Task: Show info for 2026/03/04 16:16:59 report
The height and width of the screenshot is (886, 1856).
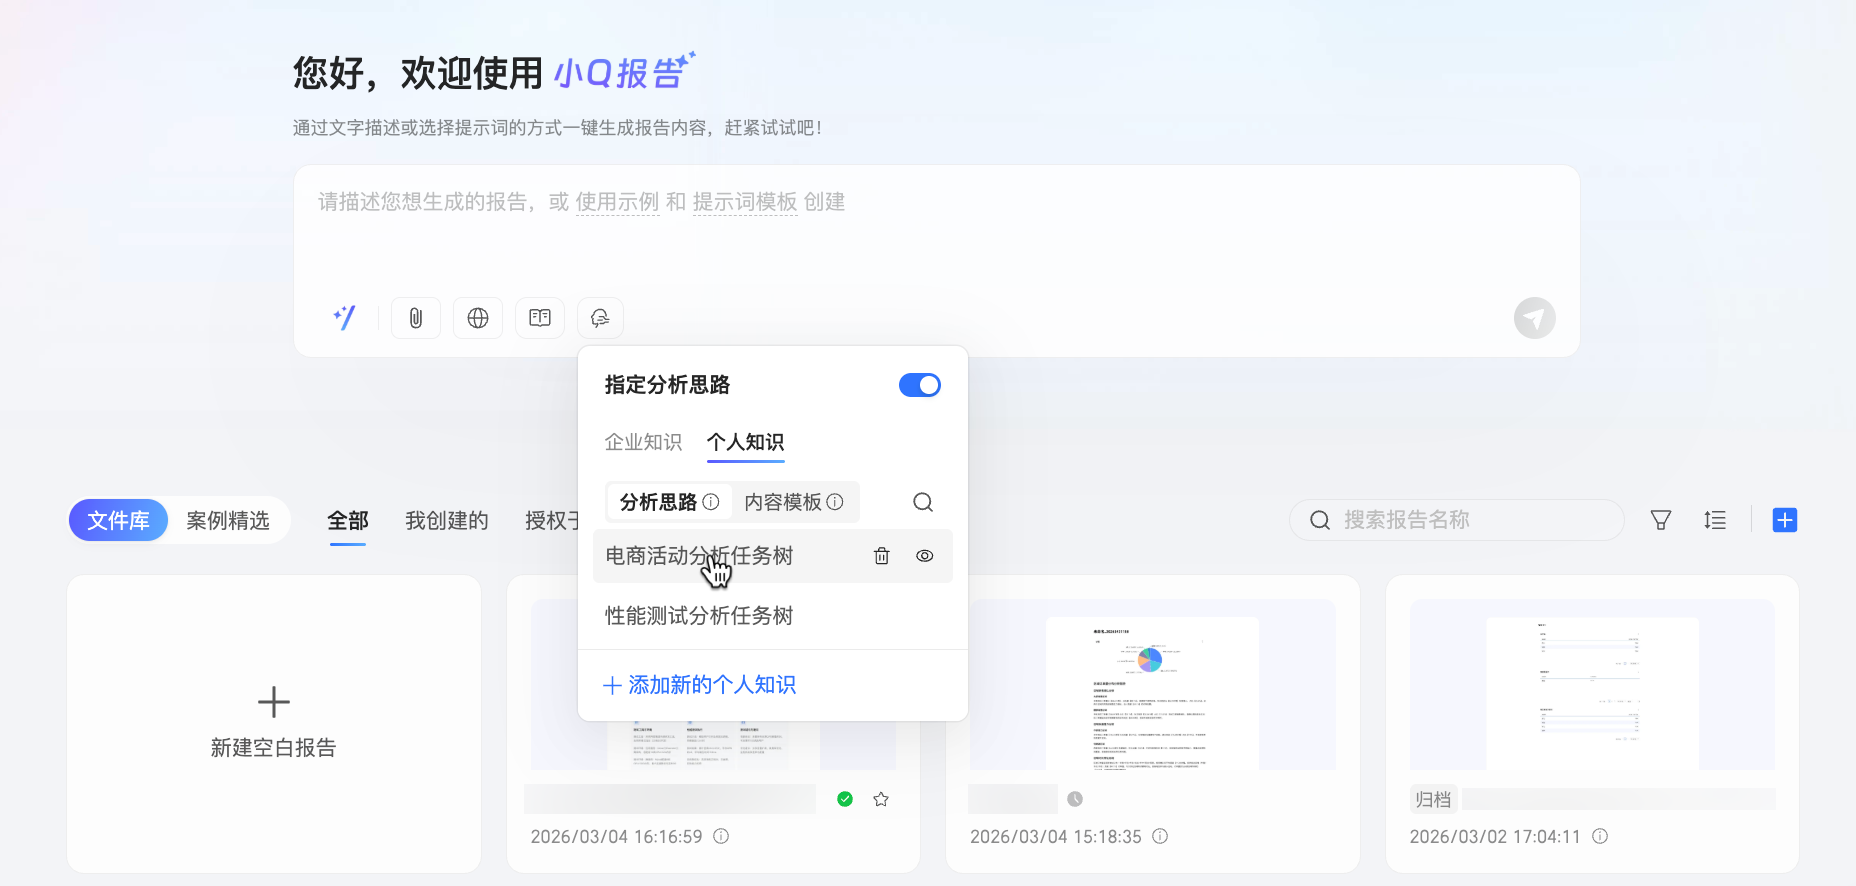Action: 721,836
